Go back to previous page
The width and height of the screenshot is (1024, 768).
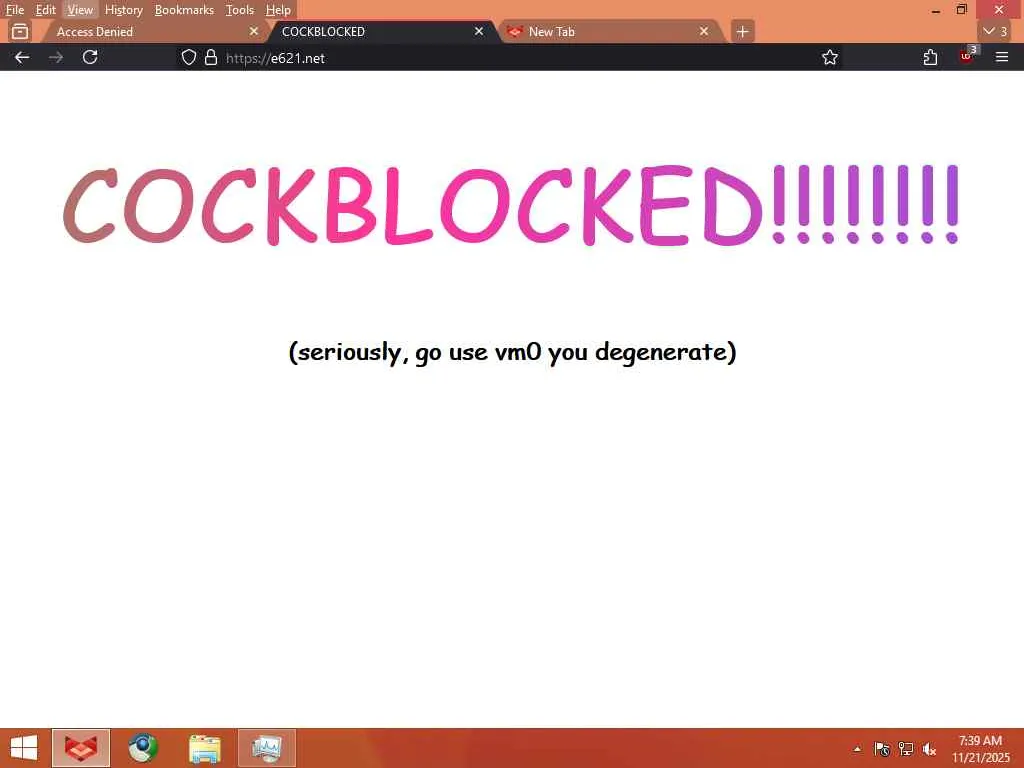pyautogui.click(x=22, y=57)
